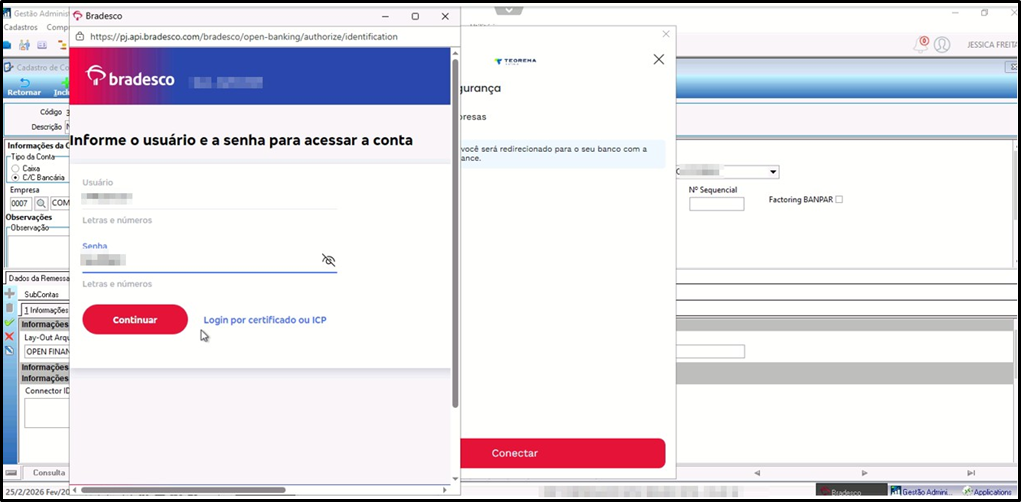Click the user profile avatar icon
Screen dimensions: 1021x502
(x=942, y=44)
